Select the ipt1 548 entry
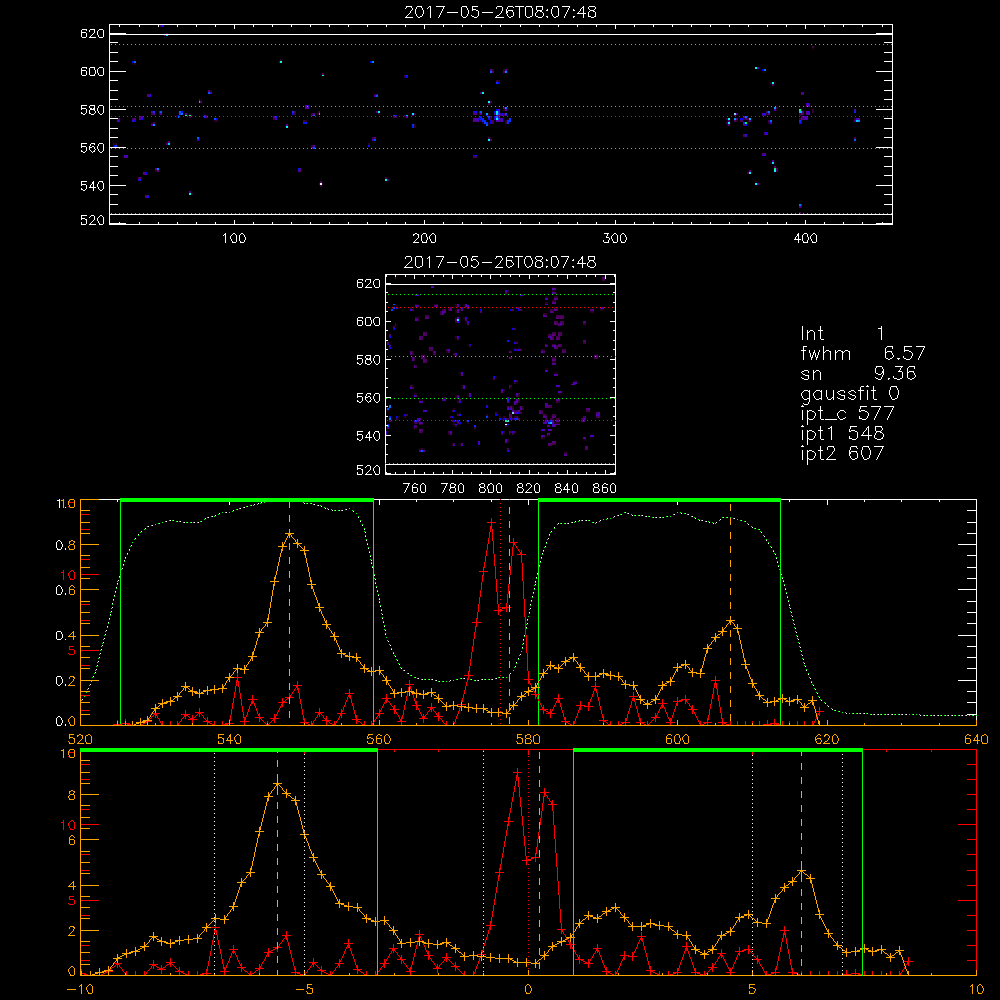The image size is (1000, 1000). pos(842,434)
